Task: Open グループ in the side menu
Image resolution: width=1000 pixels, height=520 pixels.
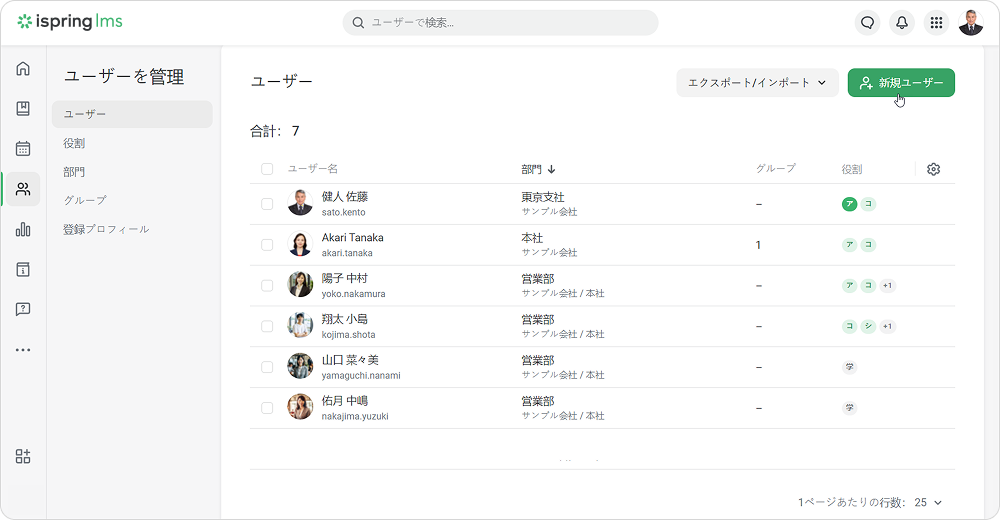Action: click(84, 200)
